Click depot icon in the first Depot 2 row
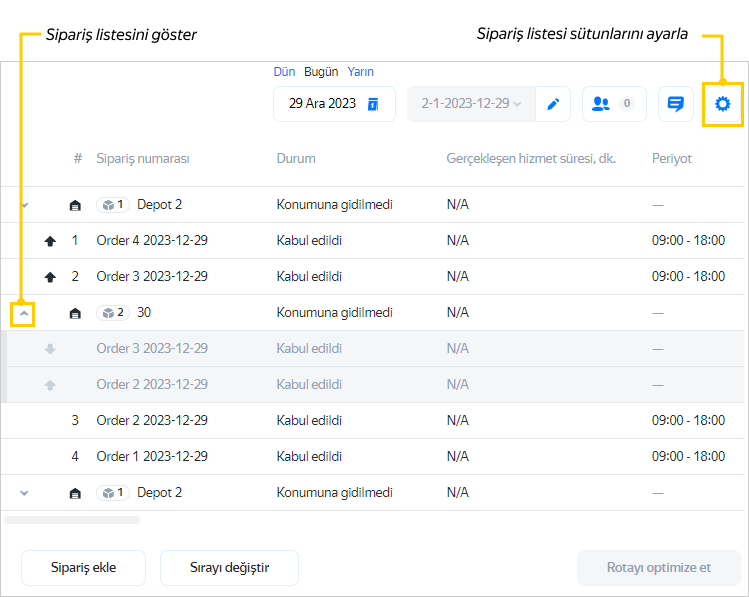The width and height of the screenshot is (749, 597). [75, 205]
